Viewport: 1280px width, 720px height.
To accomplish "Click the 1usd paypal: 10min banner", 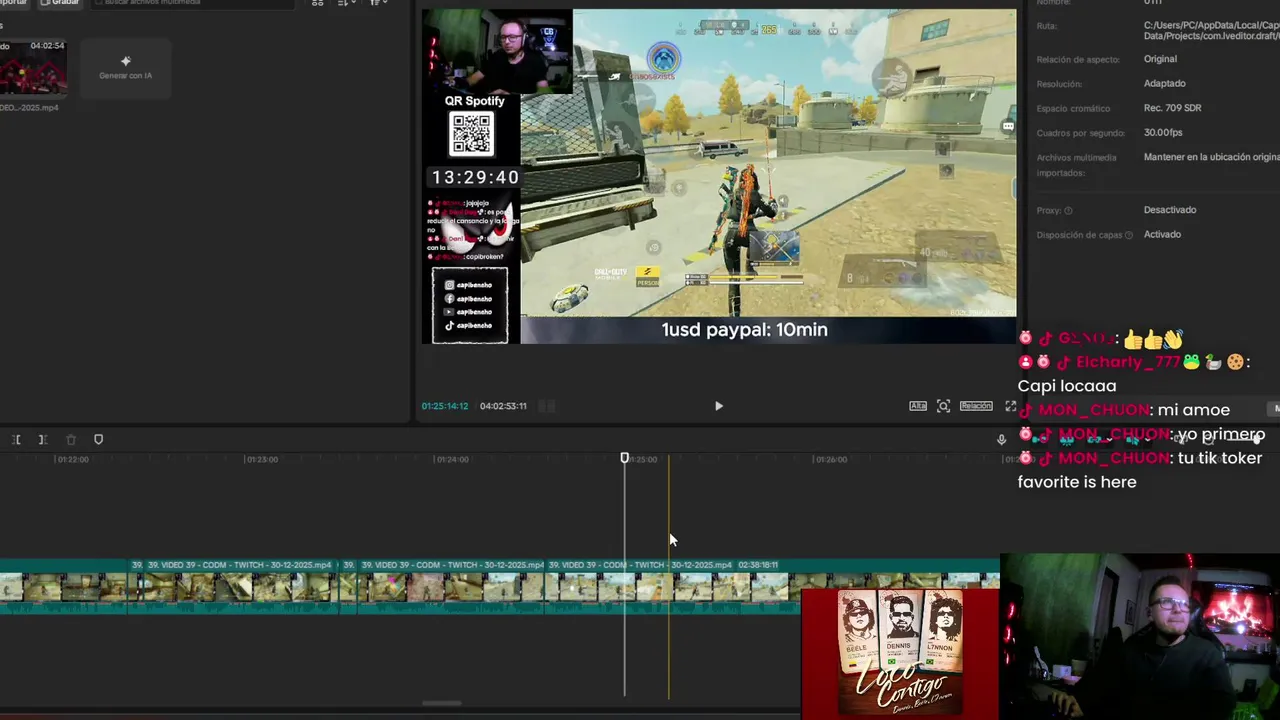I will click(744, 330).
